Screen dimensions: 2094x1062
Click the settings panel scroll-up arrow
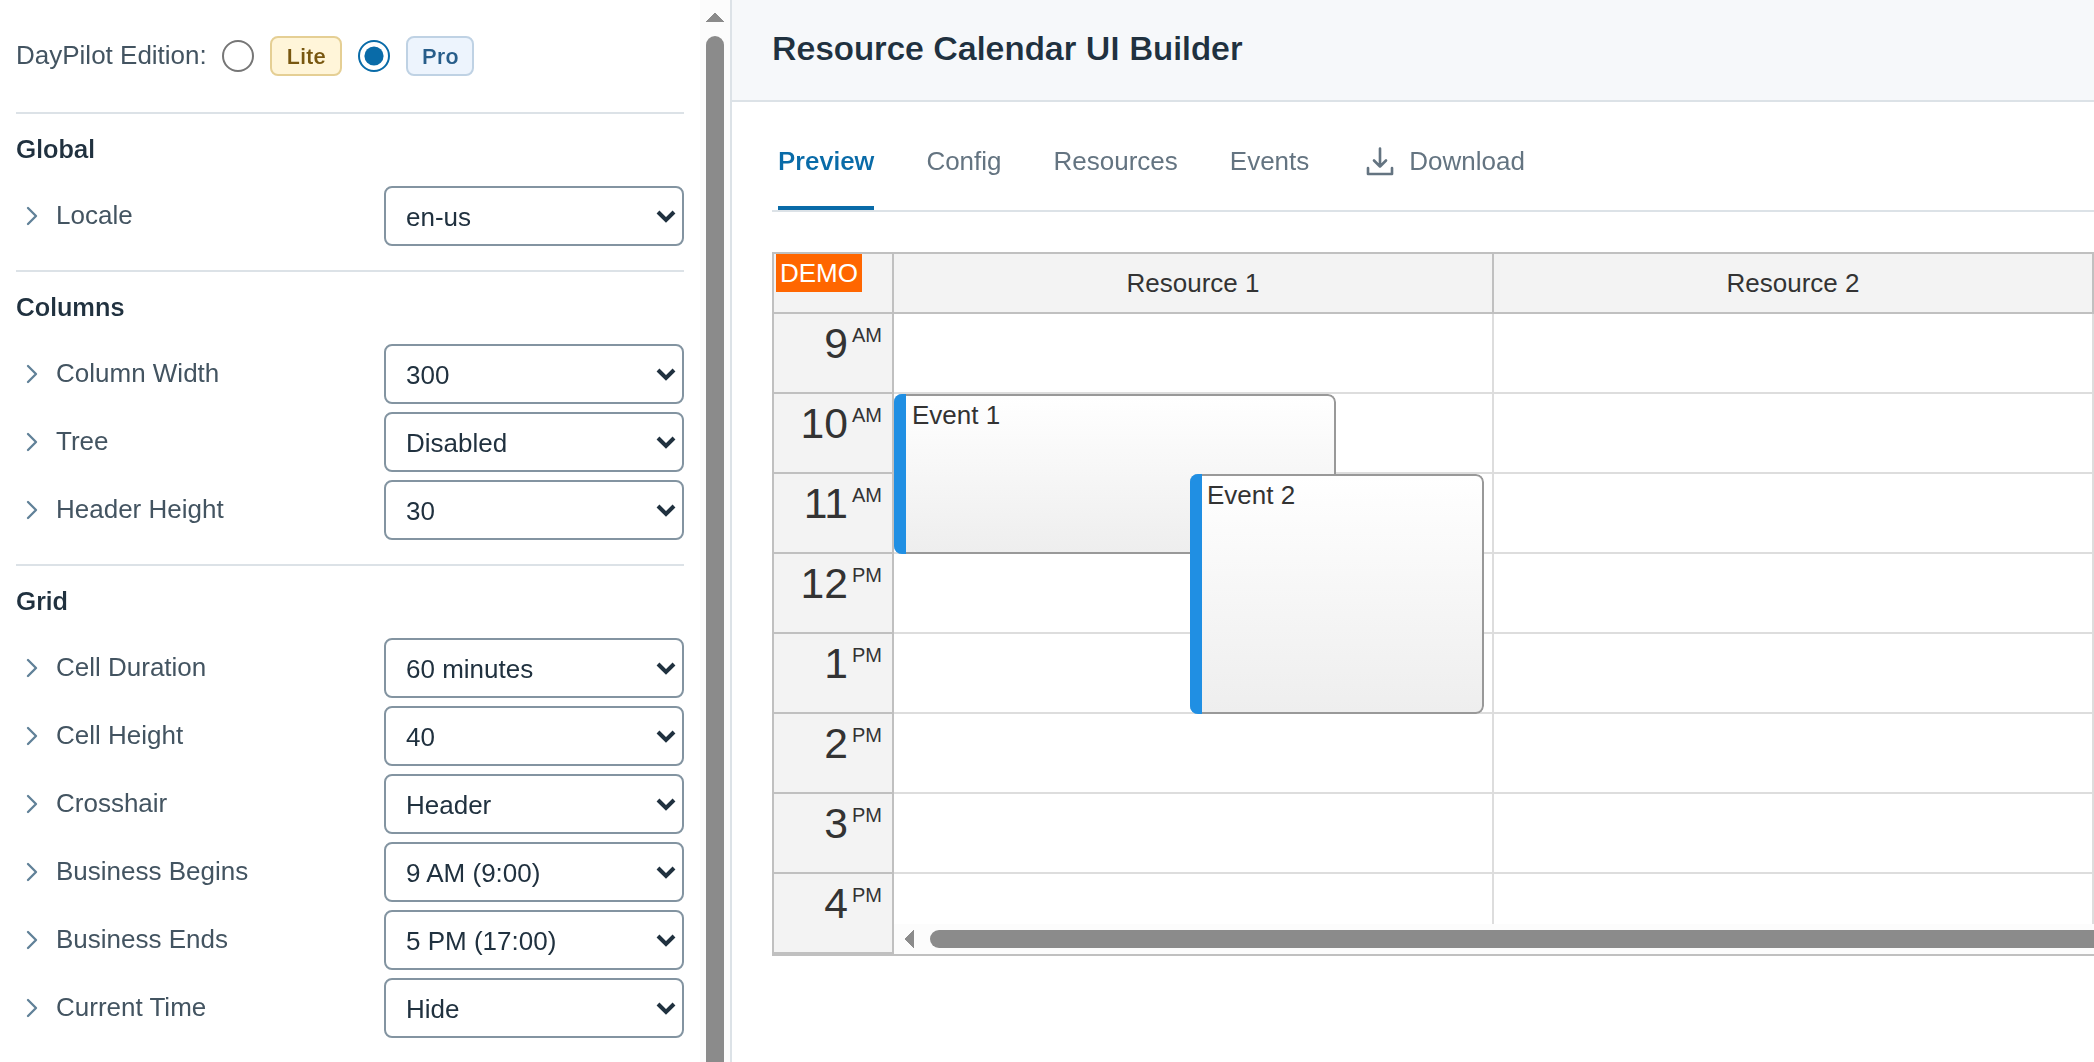(714, 18)
